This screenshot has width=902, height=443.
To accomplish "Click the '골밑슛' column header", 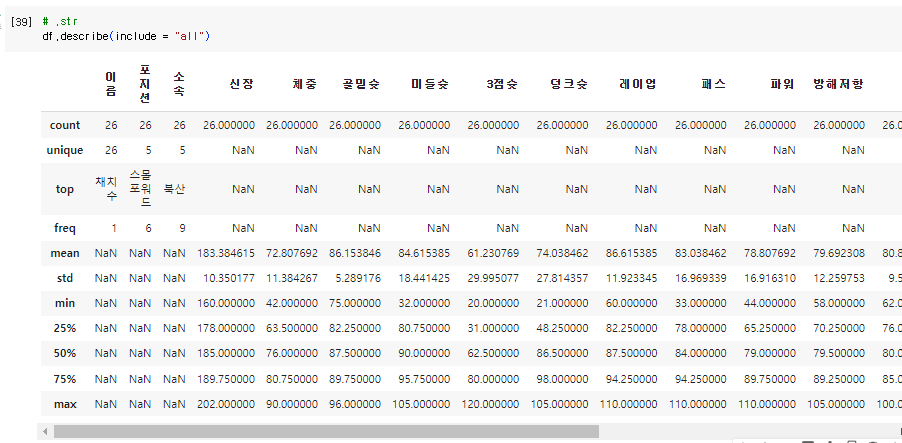I will [x=361, y=84].
